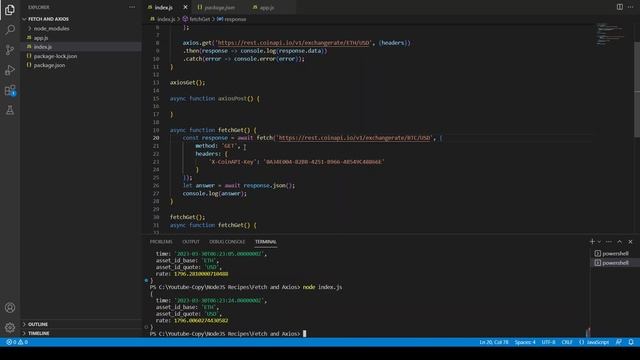Select index.js in the Explorer
The image size is (640, 360).
(42, 47)
